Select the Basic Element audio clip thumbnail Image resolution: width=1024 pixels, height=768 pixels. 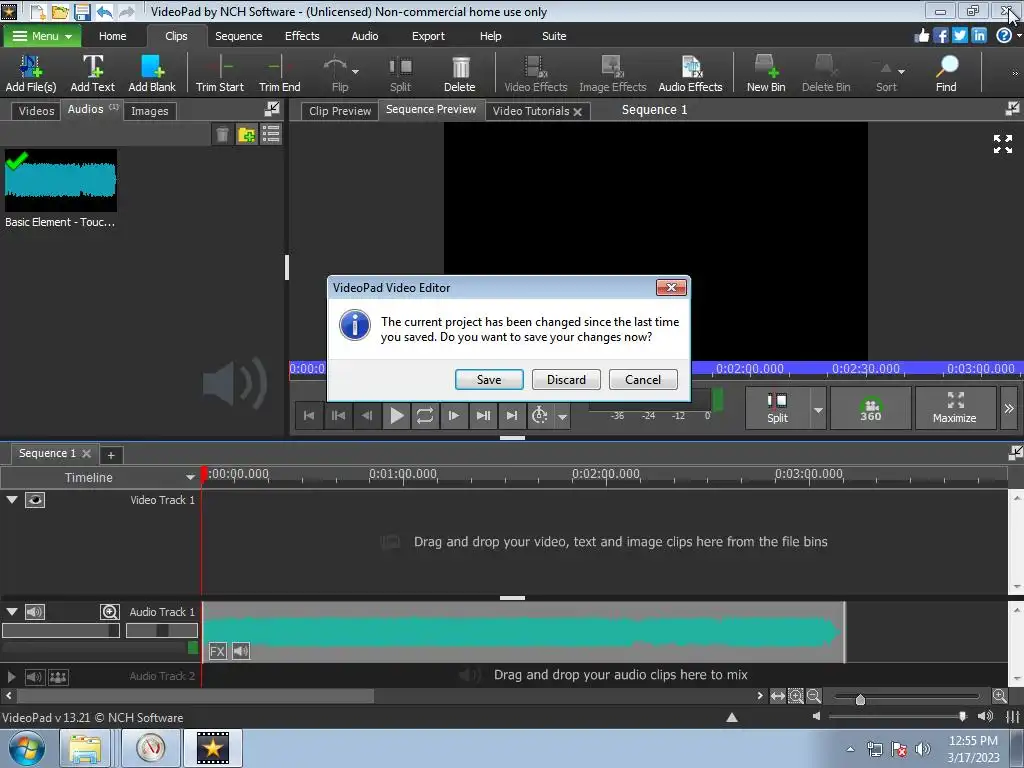pyautogui.click(x=61, y=180)
